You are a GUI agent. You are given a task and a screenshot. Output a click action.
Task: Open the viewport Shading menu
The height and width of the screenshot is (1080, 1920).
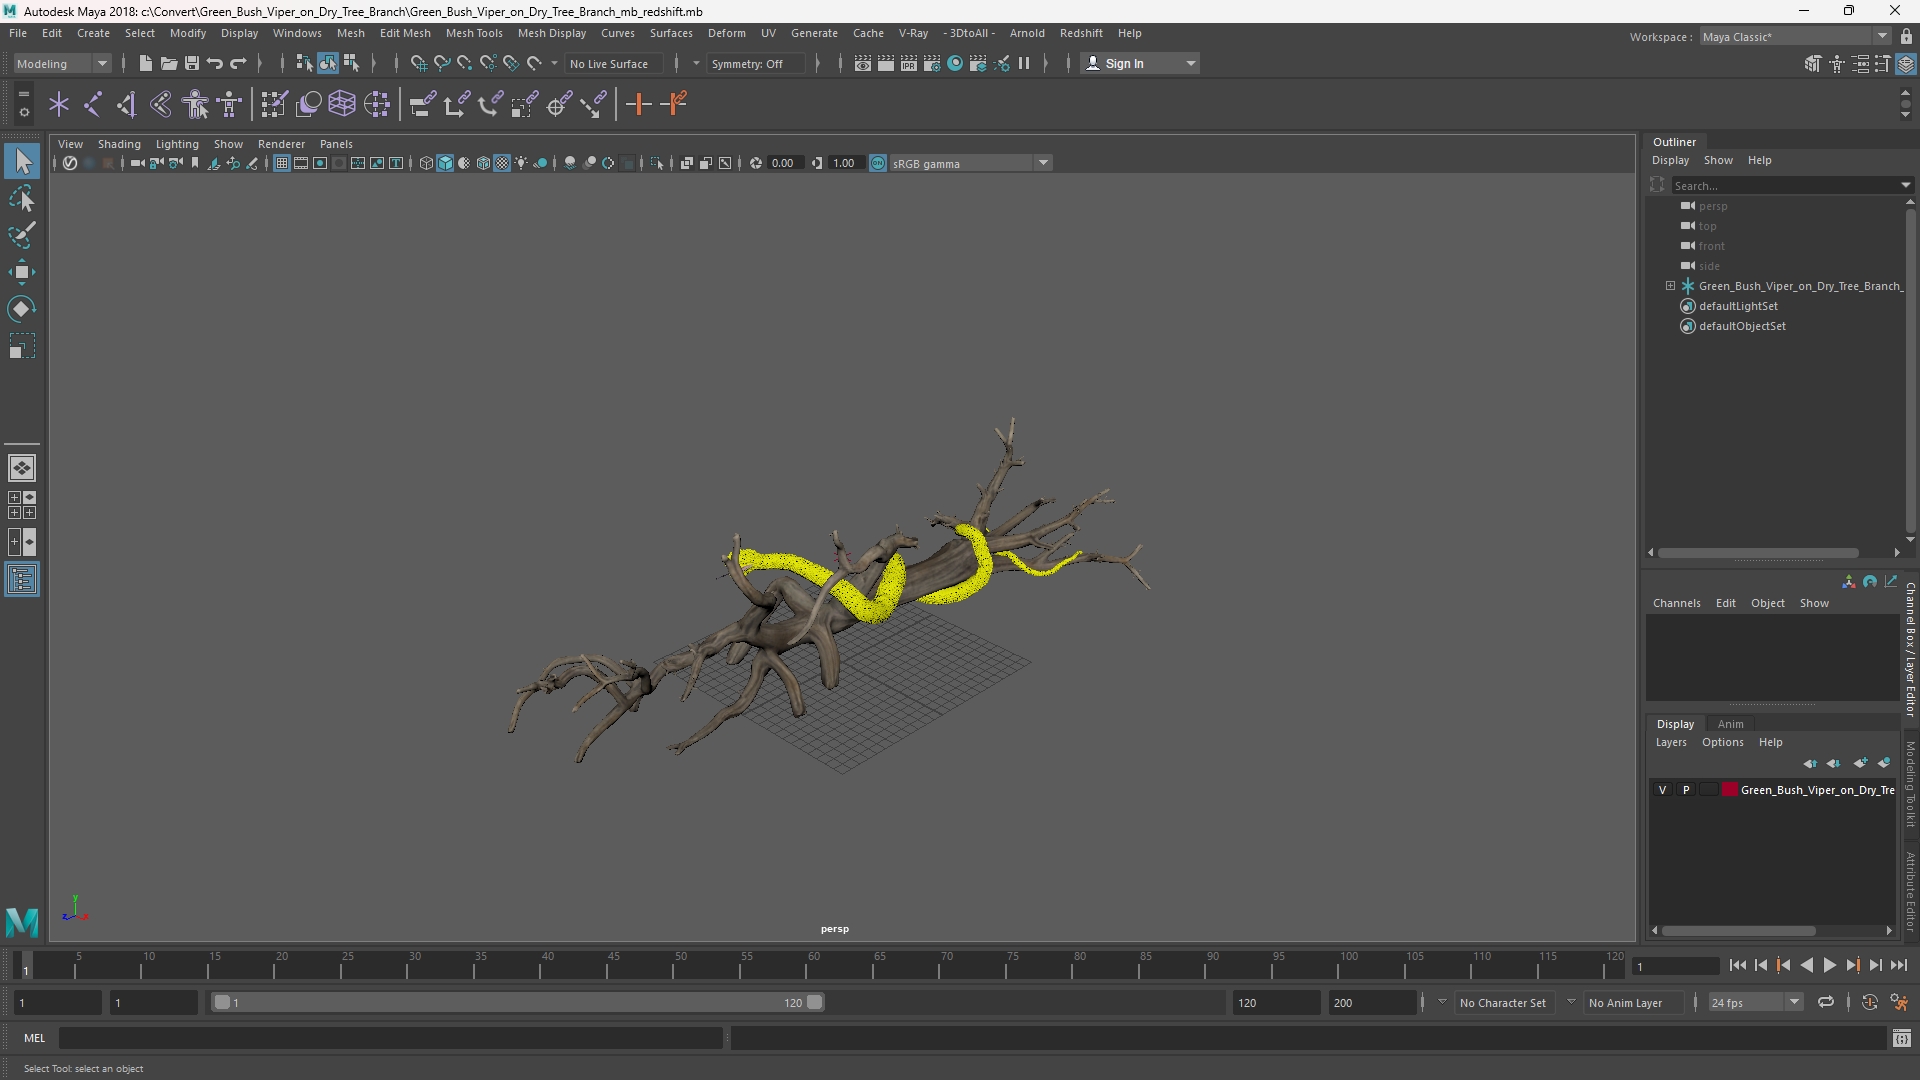(x=119, y=144)
